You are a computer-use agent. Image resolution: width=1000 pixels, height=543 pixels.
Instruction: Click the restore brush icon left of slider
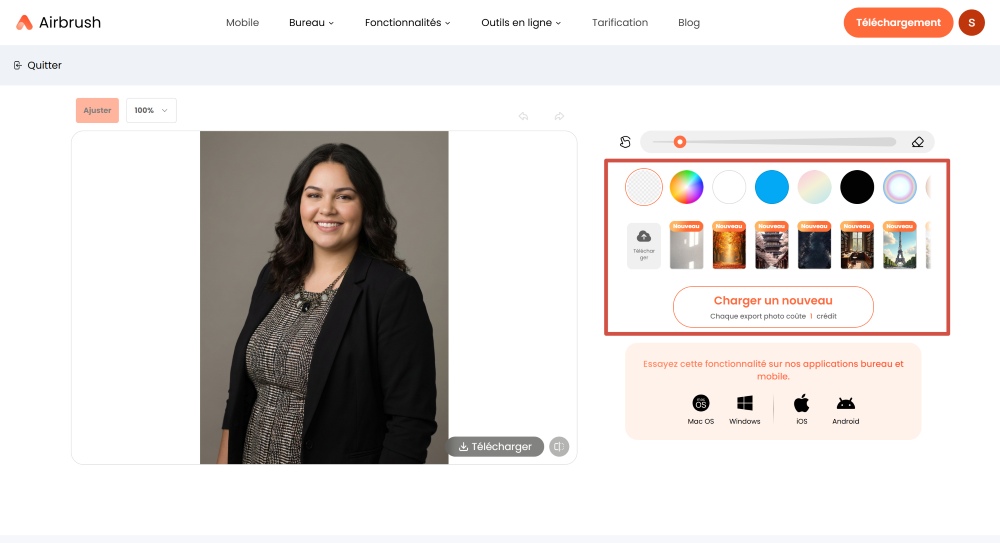(625, 142)
